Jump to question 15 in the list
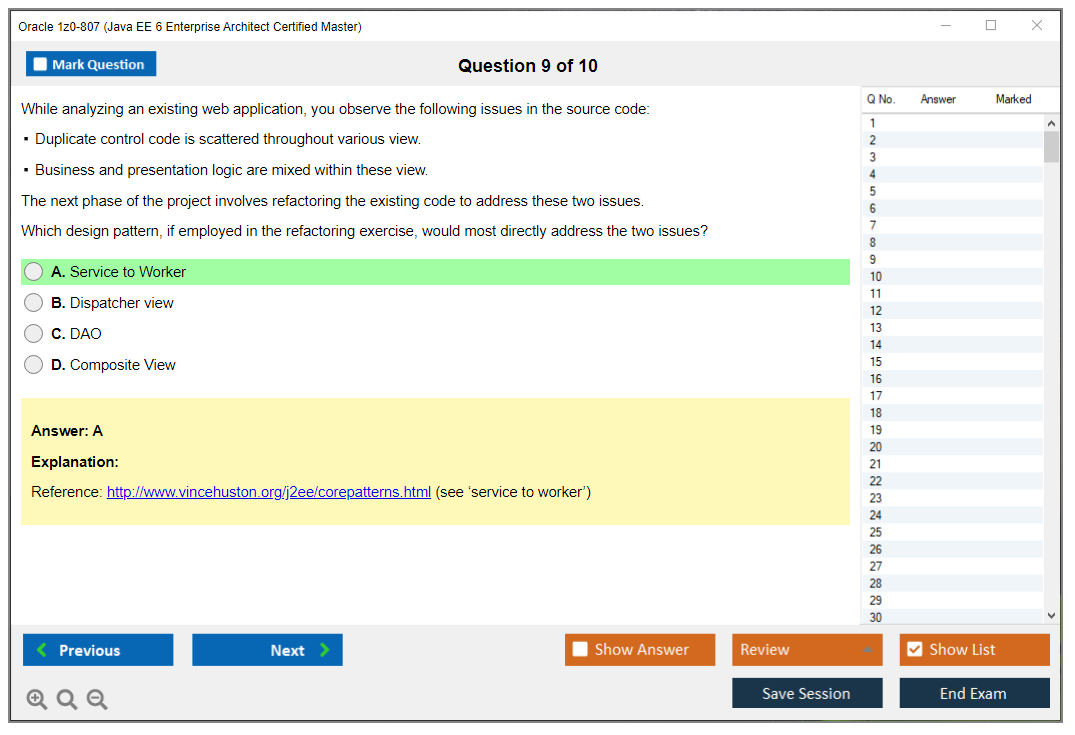Screen dimensions: 1075x735 point(876,362)
